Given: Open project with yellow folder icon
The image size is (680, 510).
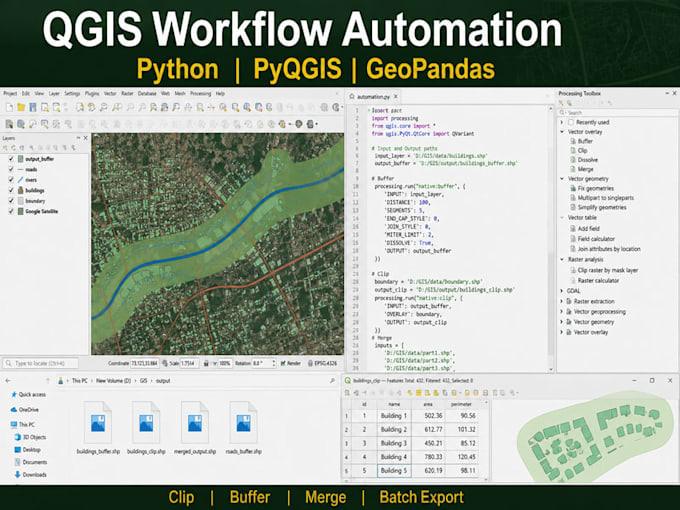Looking at the screenshot, I should click(21, 107).
